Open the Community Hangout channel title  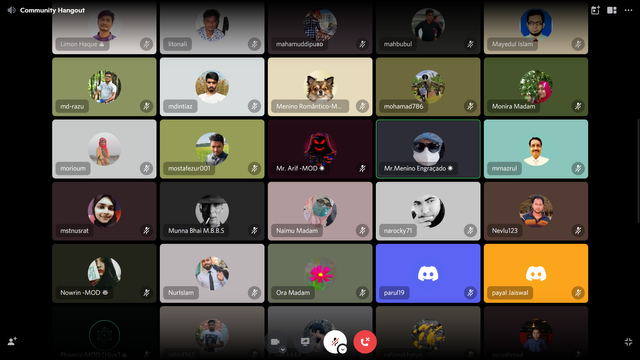(x=52, y=10)
